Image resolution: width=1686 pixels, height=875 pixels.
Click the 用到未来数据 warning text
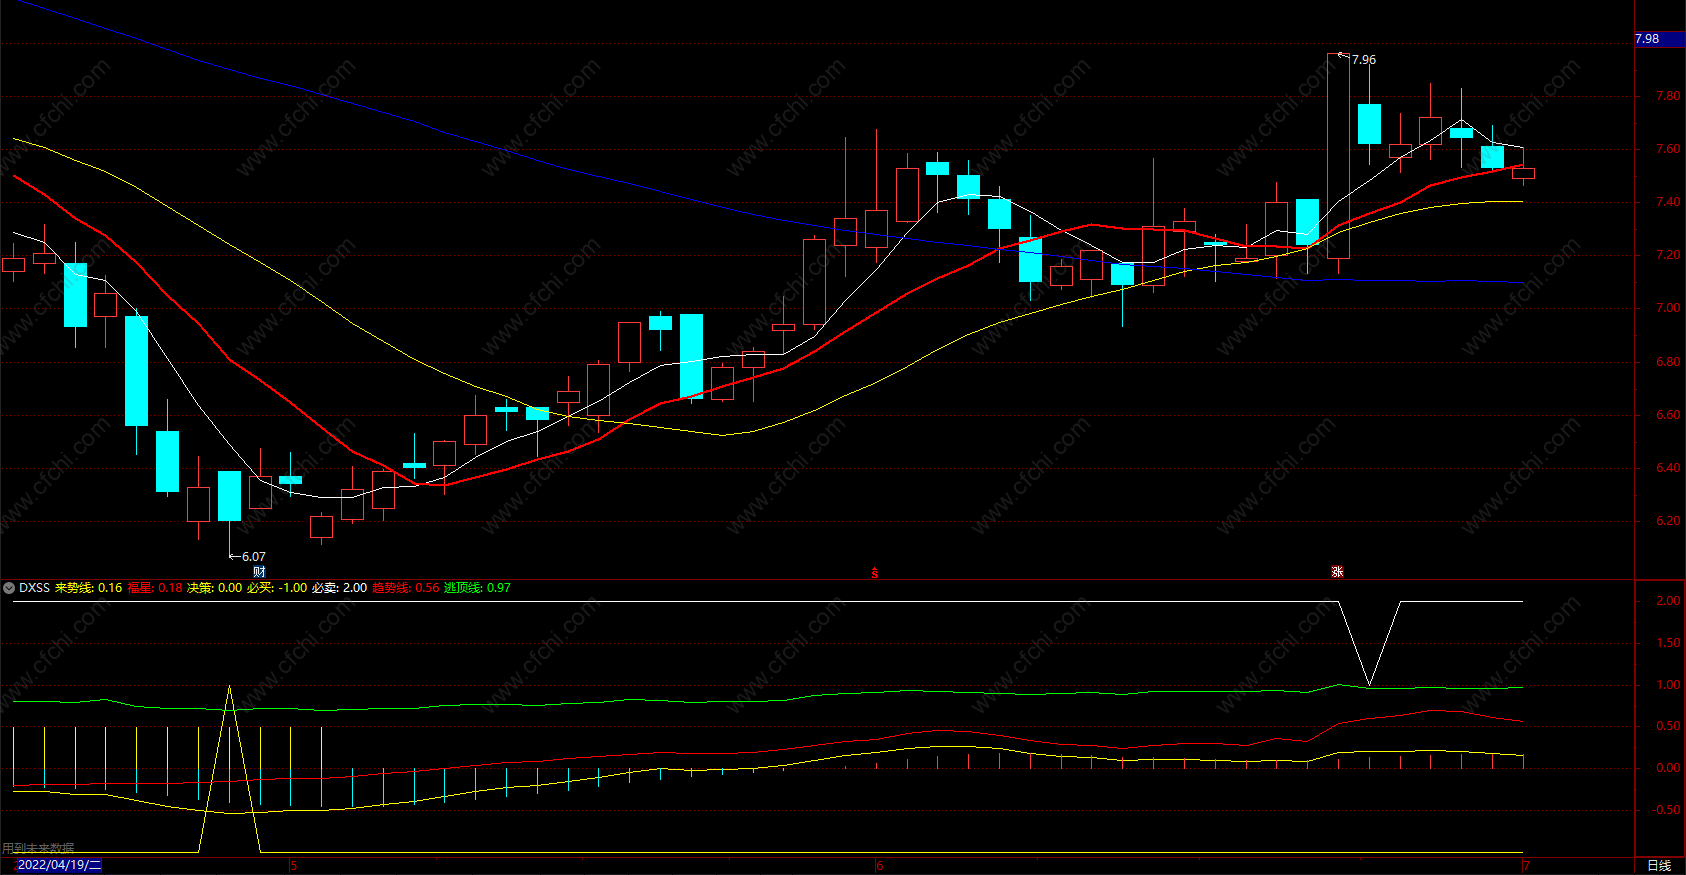(x=38, y=848)
